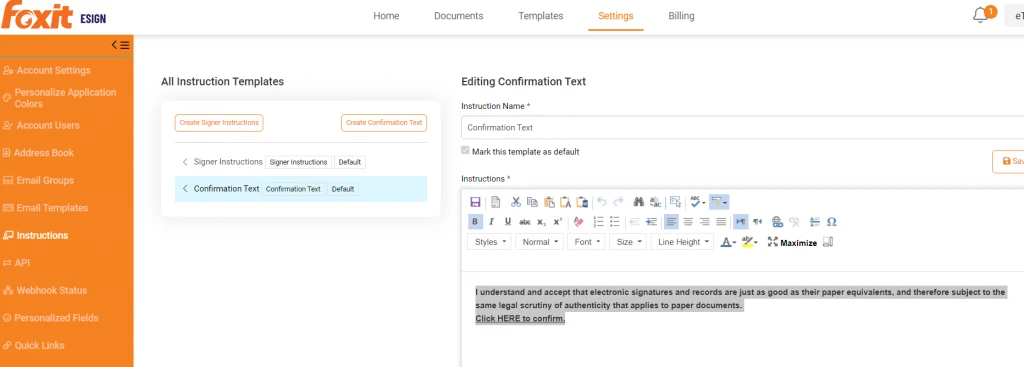Click the Insert Link icon

coord(777,221)
